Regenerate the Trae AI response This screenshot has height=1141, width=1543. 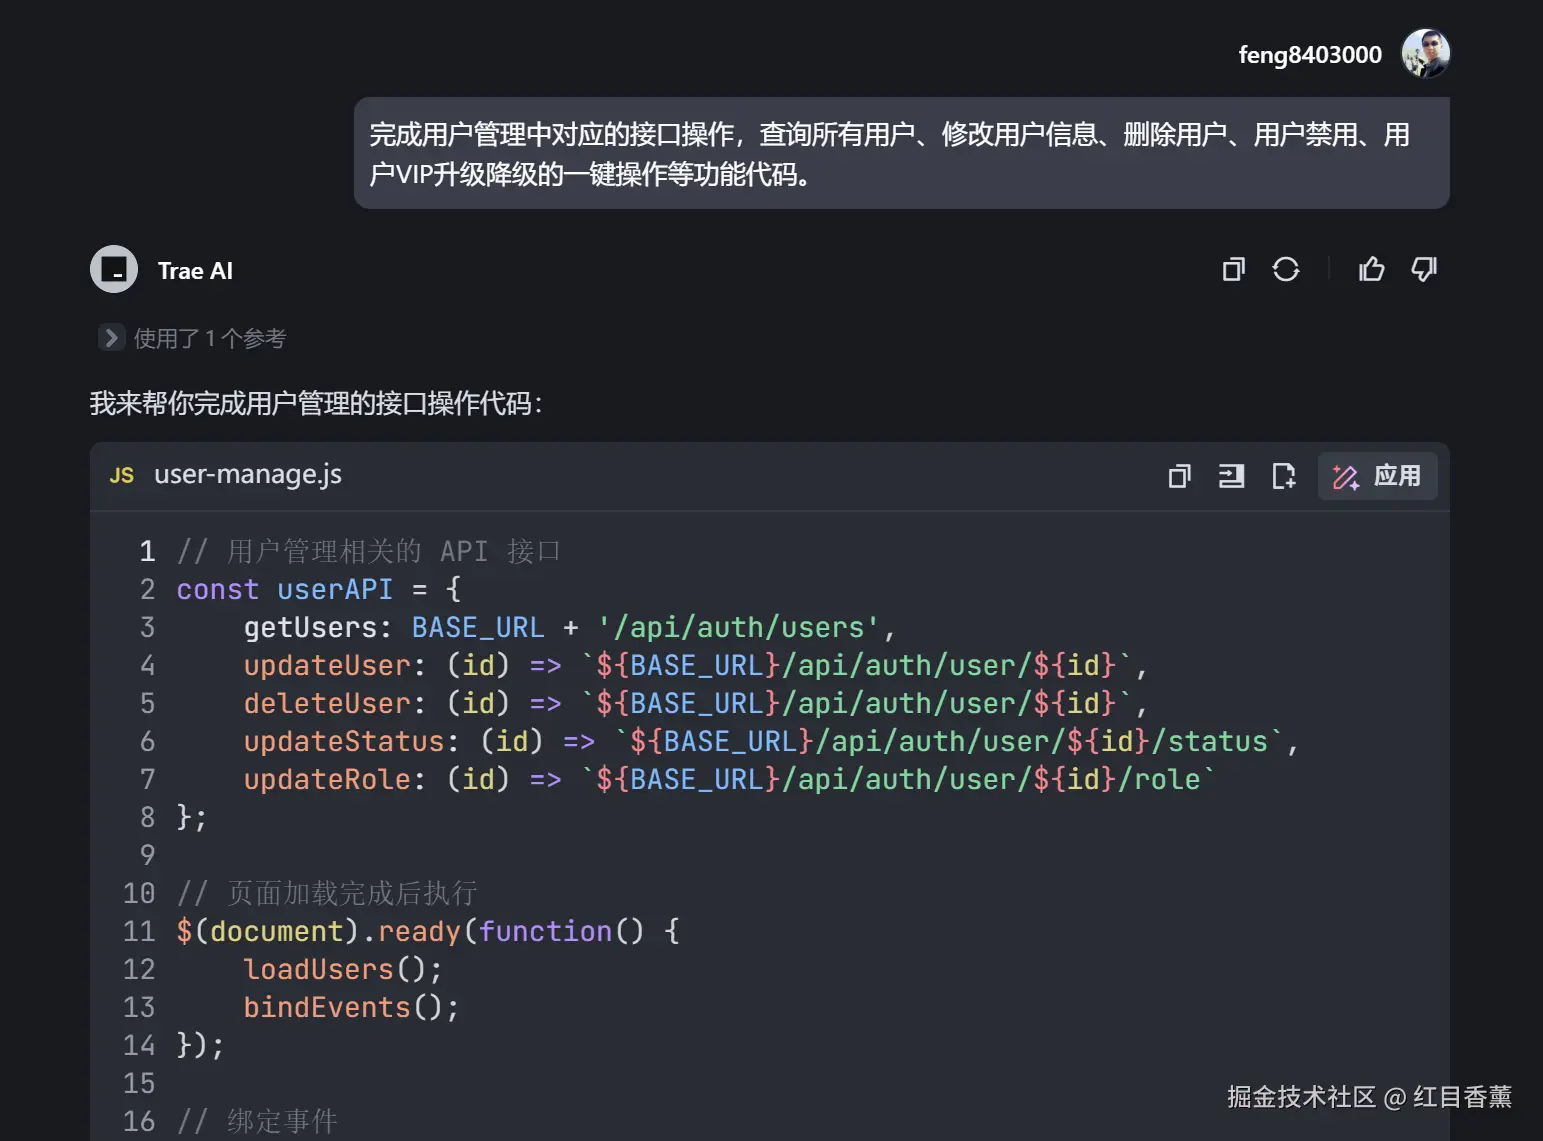coord(1286,269)
